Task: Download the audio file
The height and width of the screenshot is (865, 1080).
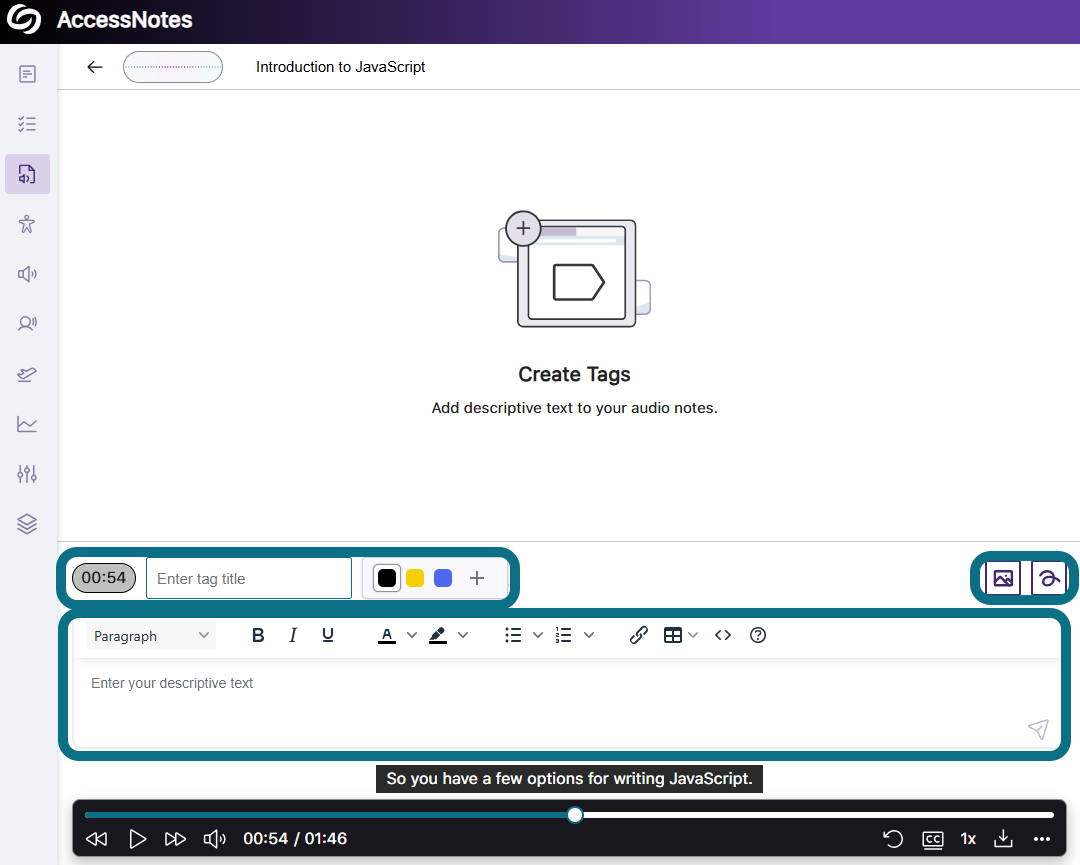Action: [1004, 839]
